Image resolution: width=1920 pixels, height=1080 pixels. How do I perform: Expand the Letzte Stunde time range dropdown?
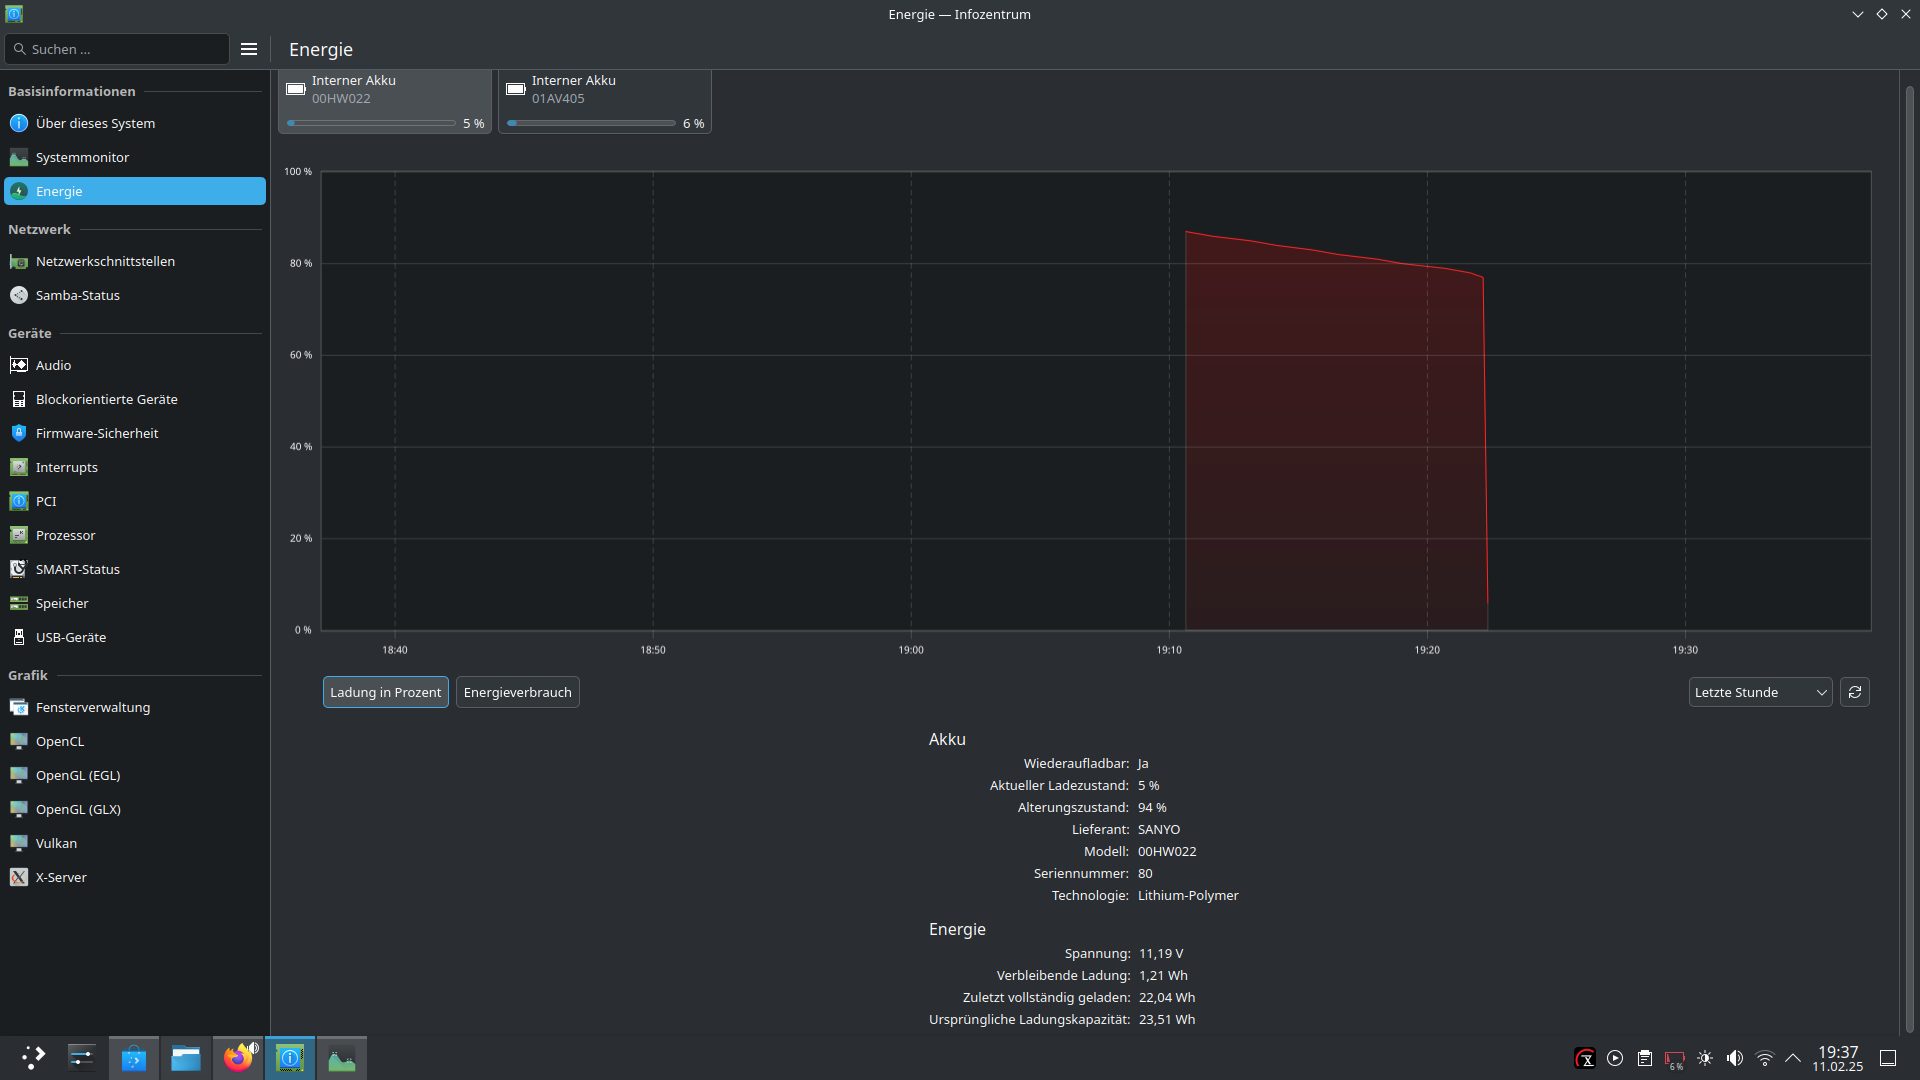(x=1759, y=692)
